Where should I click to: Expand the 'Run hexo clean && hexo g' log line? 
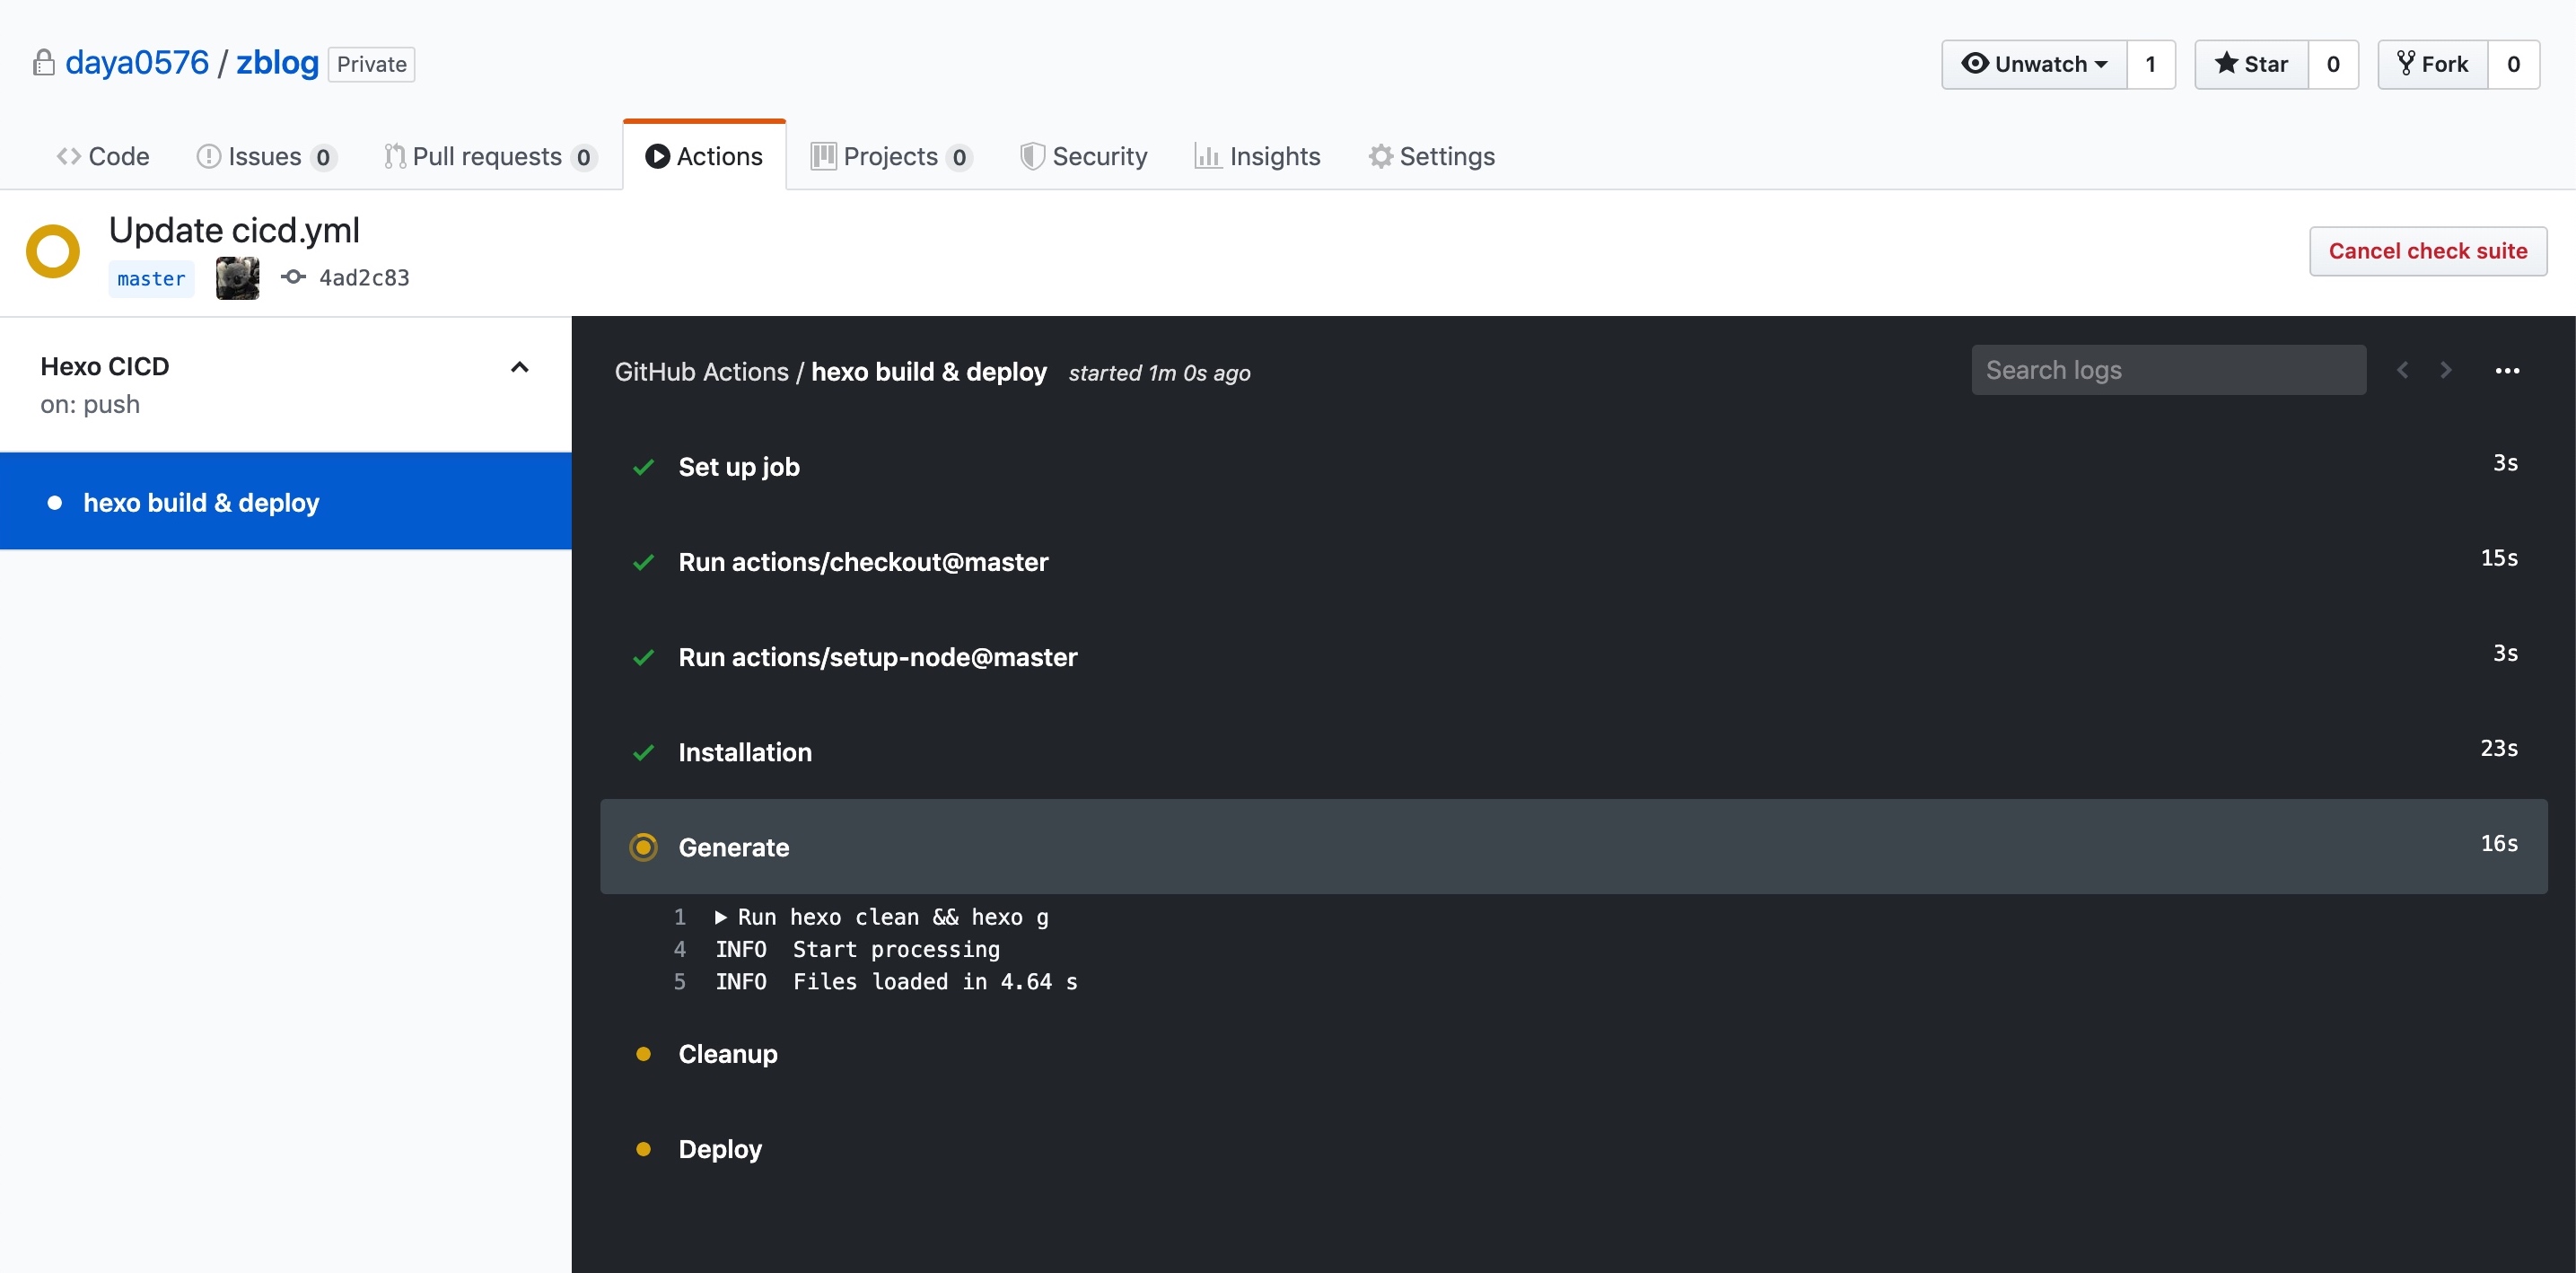[721, 917]
